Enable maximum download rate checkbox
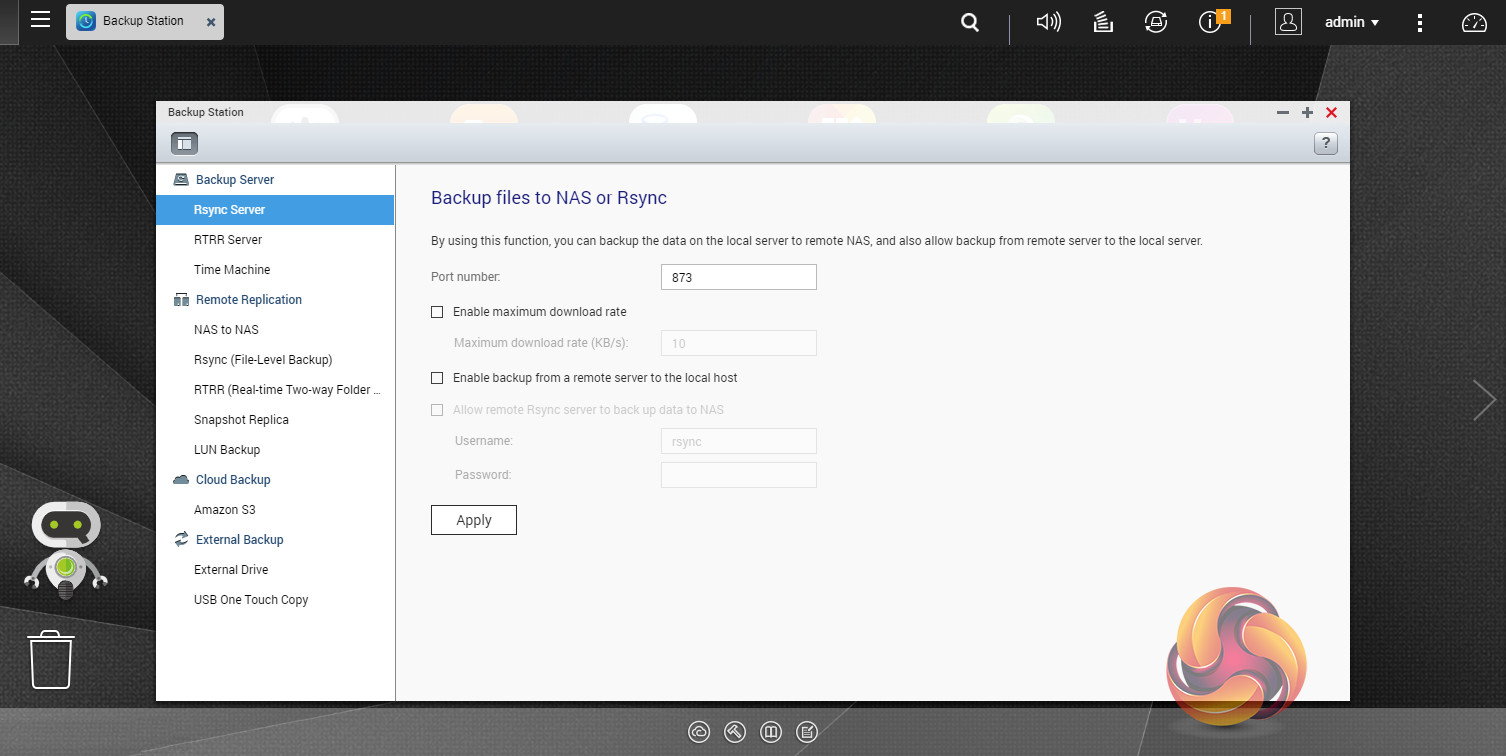1506x756 pixels. [437, 312]
